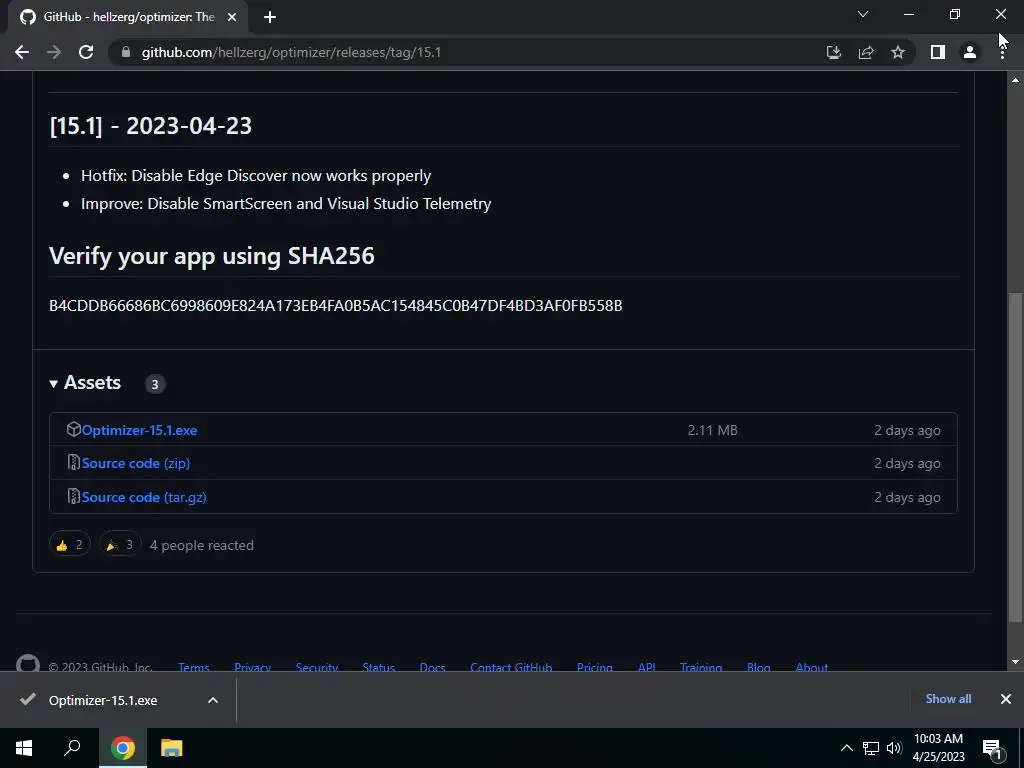Click the zip file icon for Source code (zip)
The width and height of the screenshot is (1024, 768).
(73, 462)
